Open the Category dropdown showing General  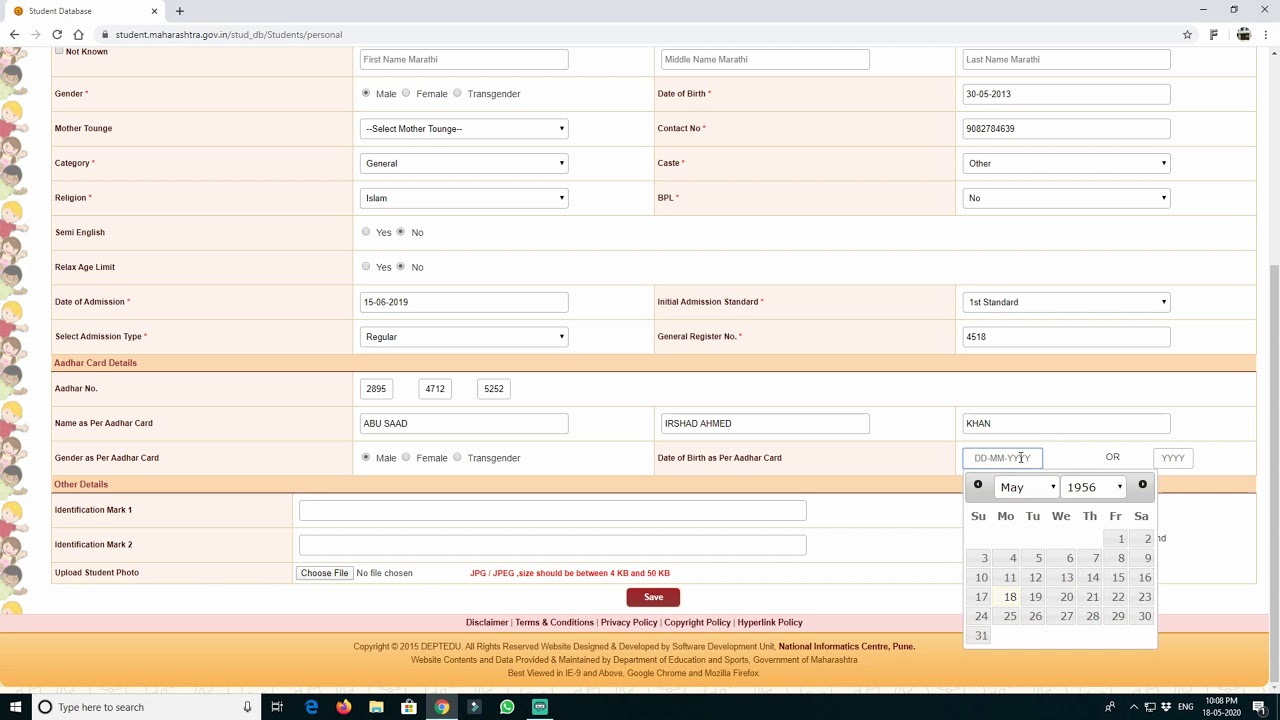(x=464, y=163)
